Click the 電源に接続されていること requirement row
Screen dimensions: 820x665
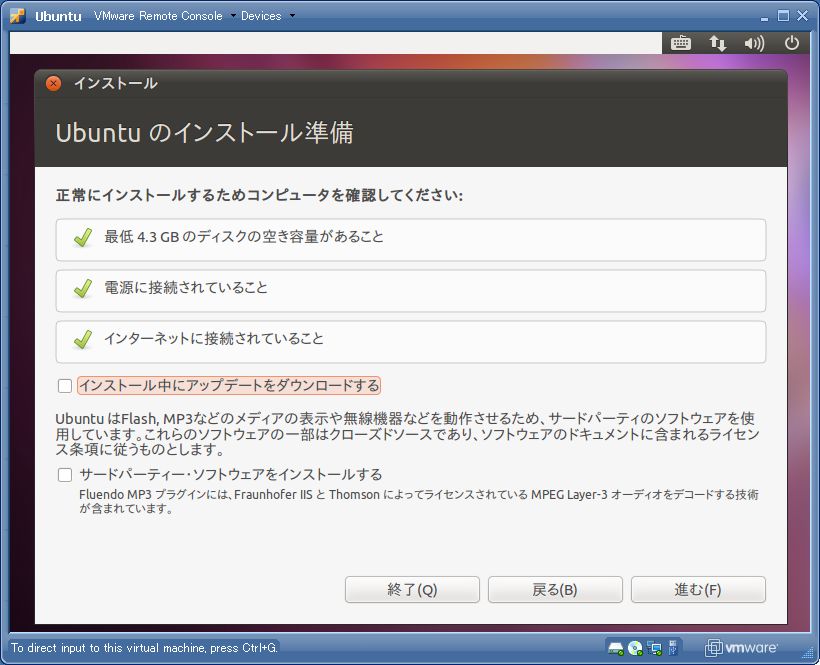click(411, 291)
